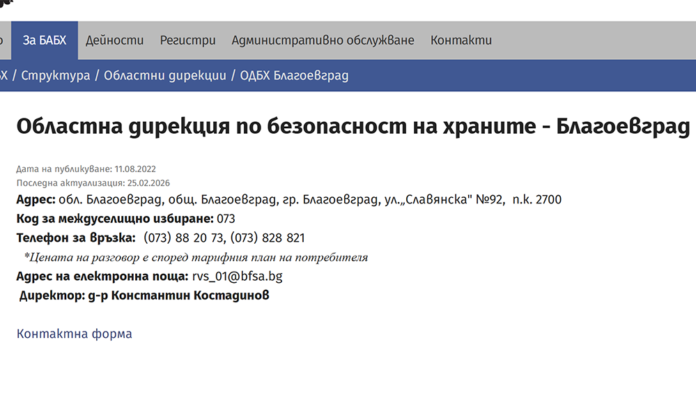Click the director name Константин Костадинов
The width and height of the screenshot is (696, 418).
coord(190,296)
